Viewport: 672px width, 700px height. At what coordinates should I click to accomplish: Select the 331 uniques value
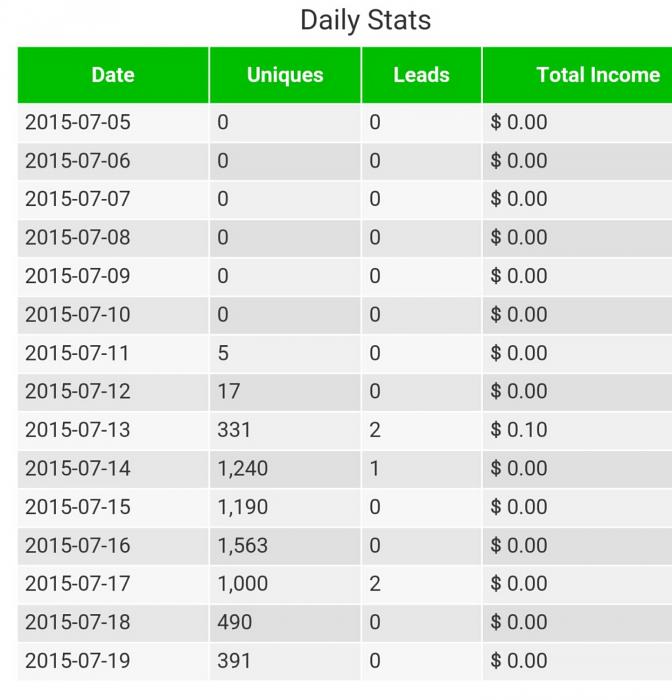(x=285, y=430)
